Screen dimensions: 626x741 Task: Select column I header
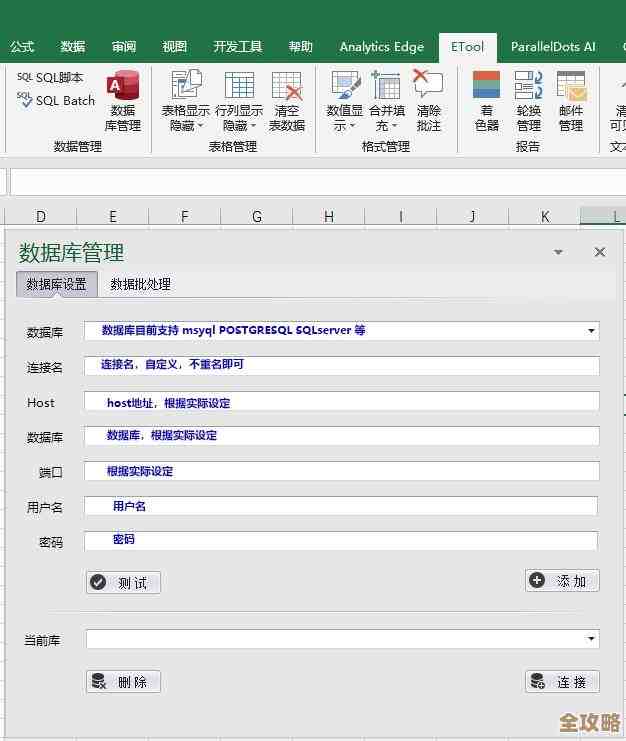pos(401,216)
